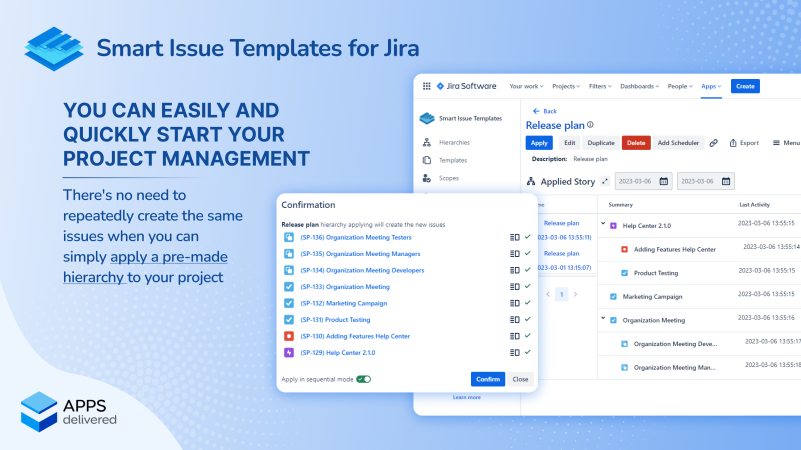Viewport: 801px width, 450px height.
Task: Click subtask icon for Organization Meeting Man... row
Action: (624, 368)
